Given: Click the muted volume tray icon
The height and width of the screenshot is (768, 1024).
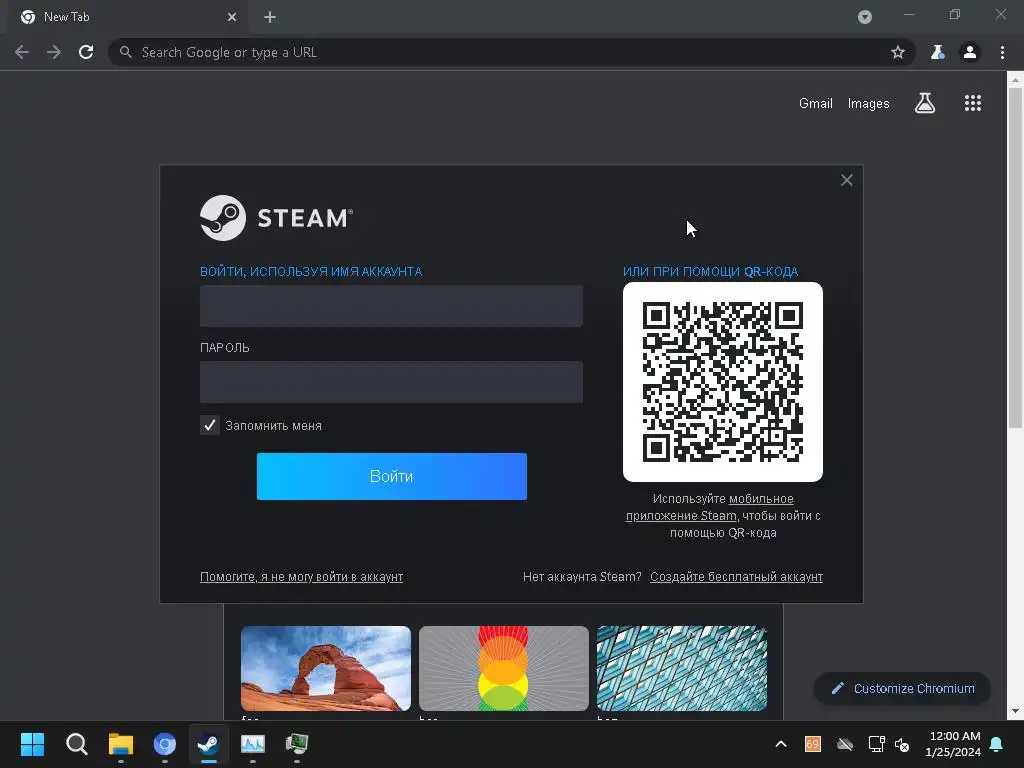Looking at the screenshot, I should point(902,744).
